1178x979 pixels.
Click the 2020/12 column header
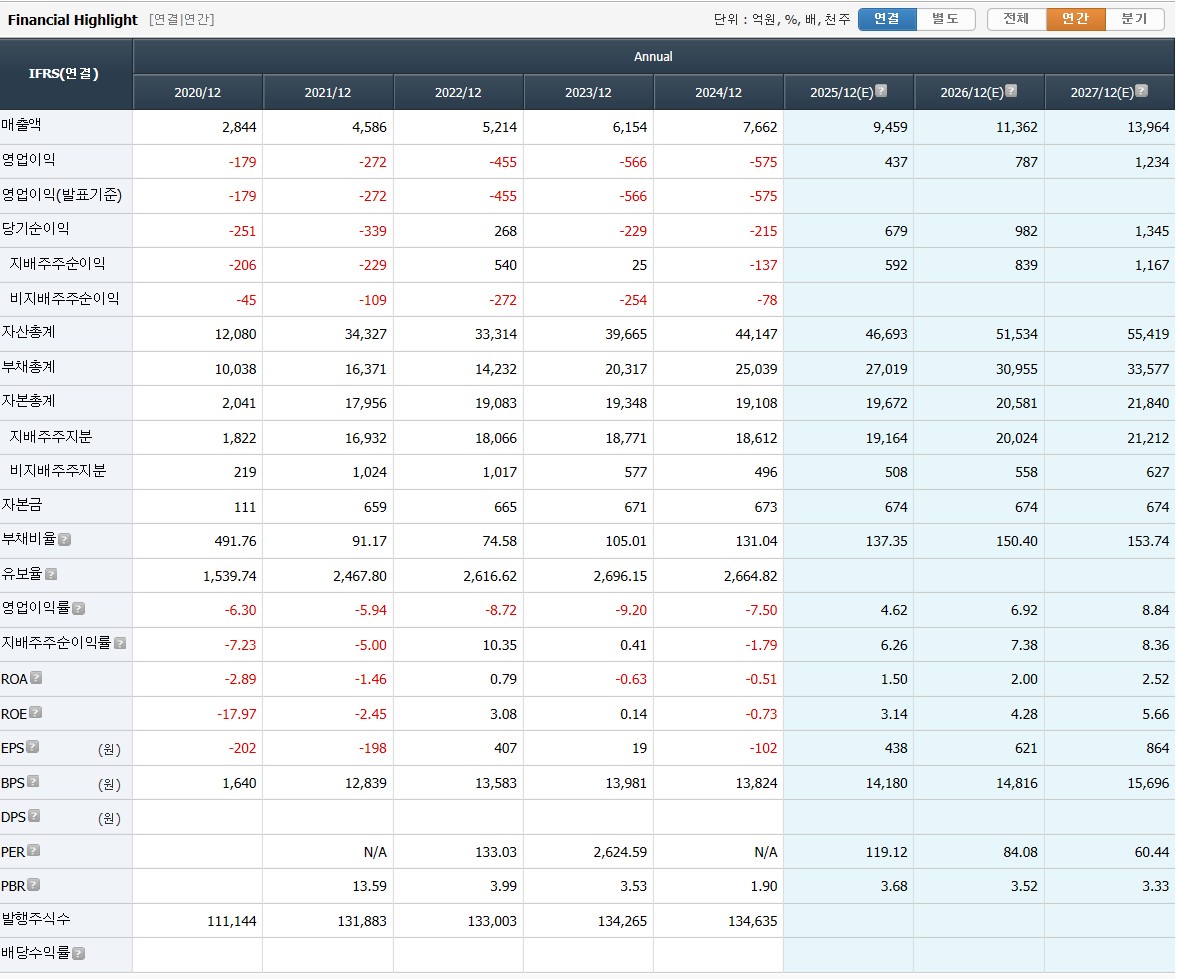198,92
